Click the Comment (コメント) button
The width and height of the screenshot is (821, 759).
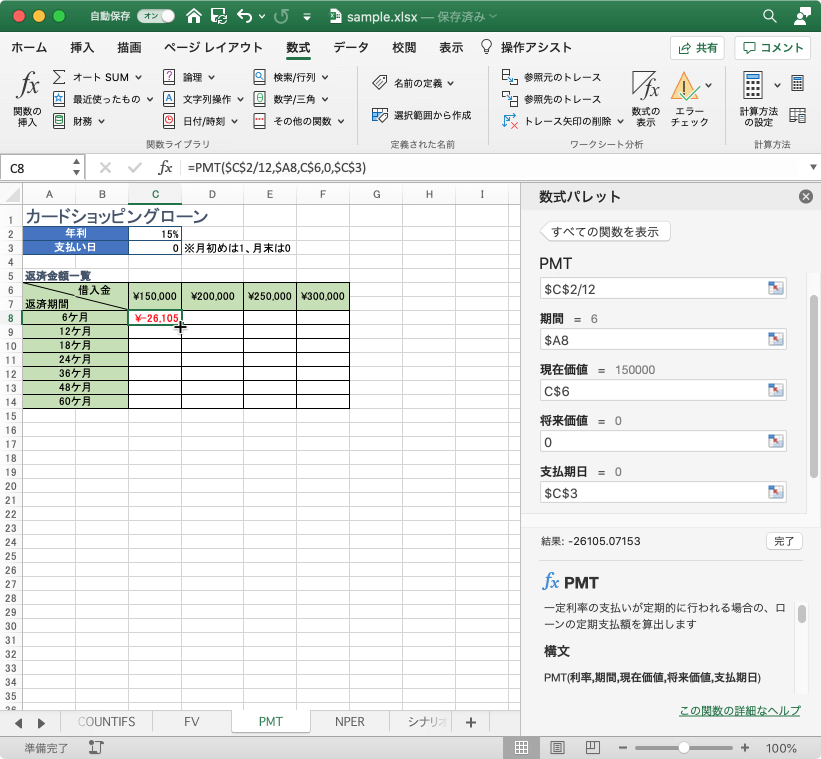(773, 48)
